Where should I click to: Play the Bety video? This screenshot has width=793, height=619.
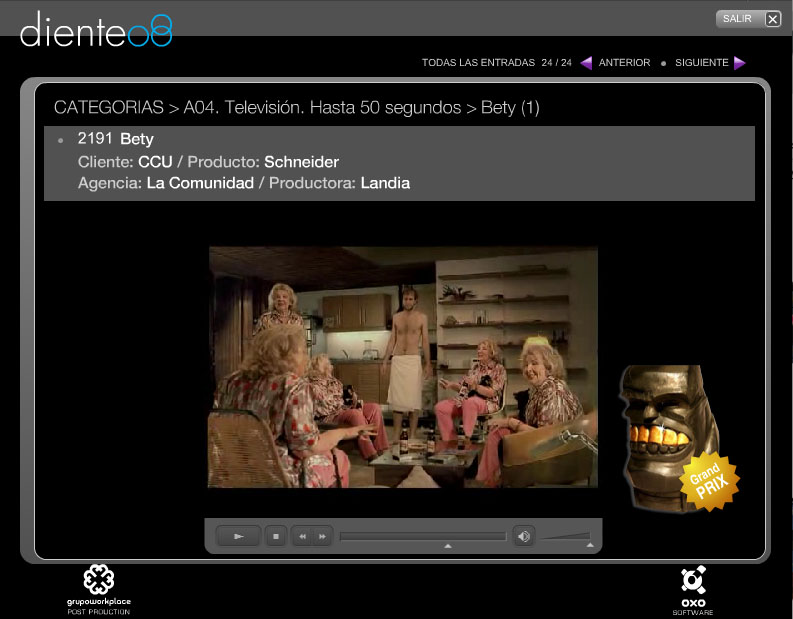tap(239, 537)
